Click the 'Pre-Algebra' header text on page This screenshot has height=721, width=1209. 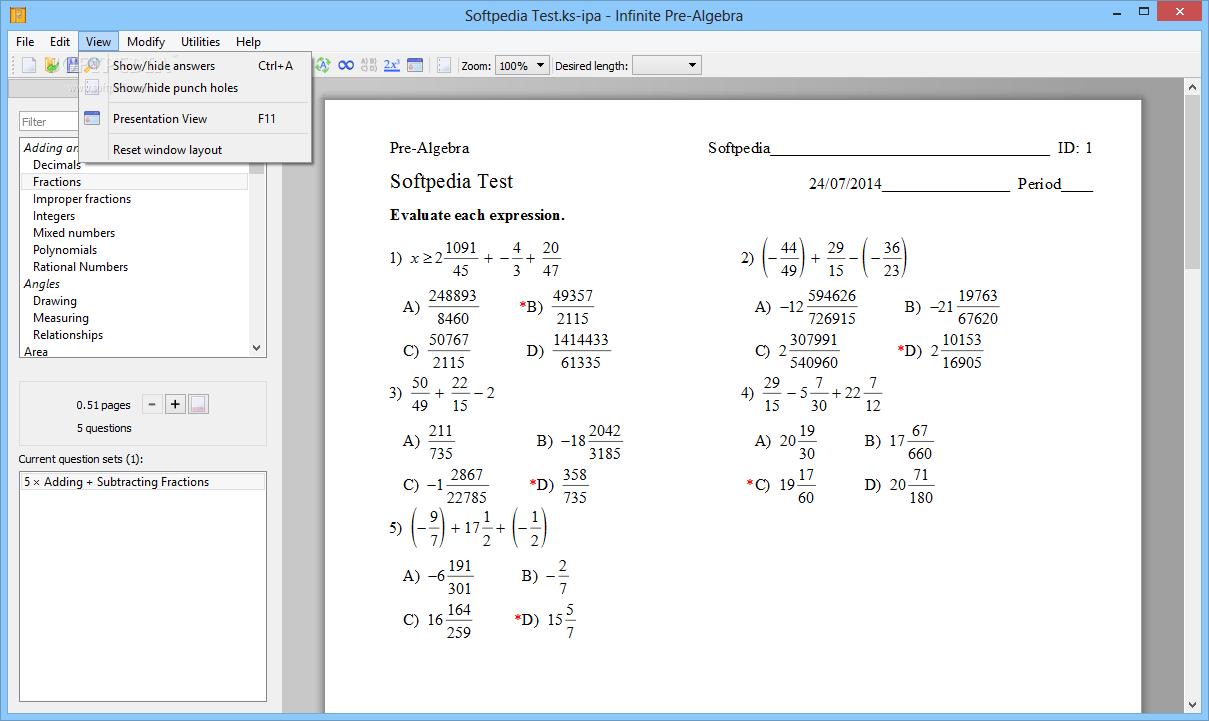429,148
